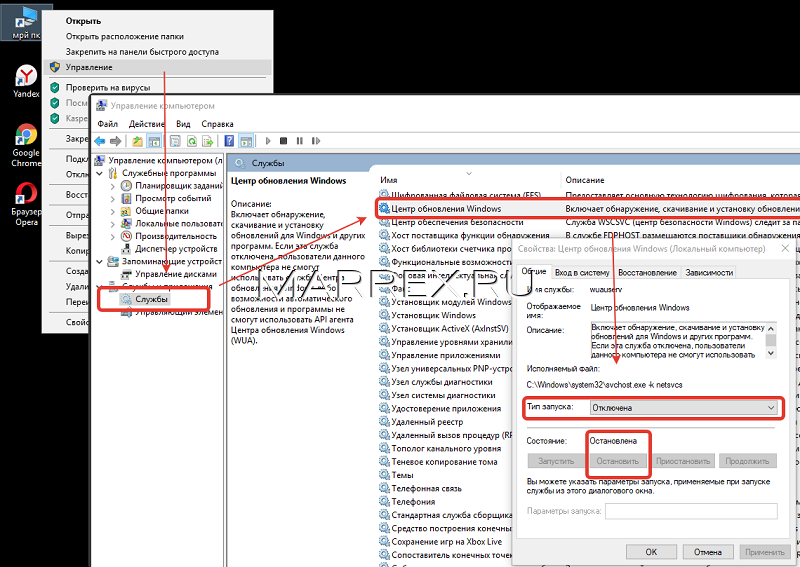Click the Properties sheet toolbar icon
The height and width of the screenshot is (567, 800).
(x=175, y=141)
